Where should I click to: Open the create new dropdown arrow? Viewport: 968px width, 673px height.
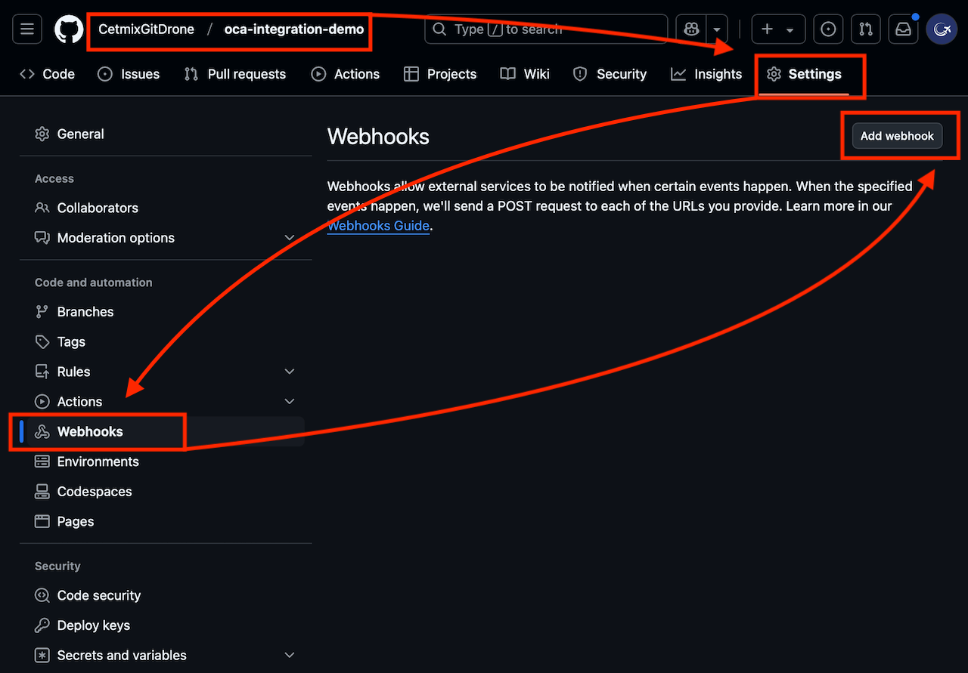[x=791, y=29]
